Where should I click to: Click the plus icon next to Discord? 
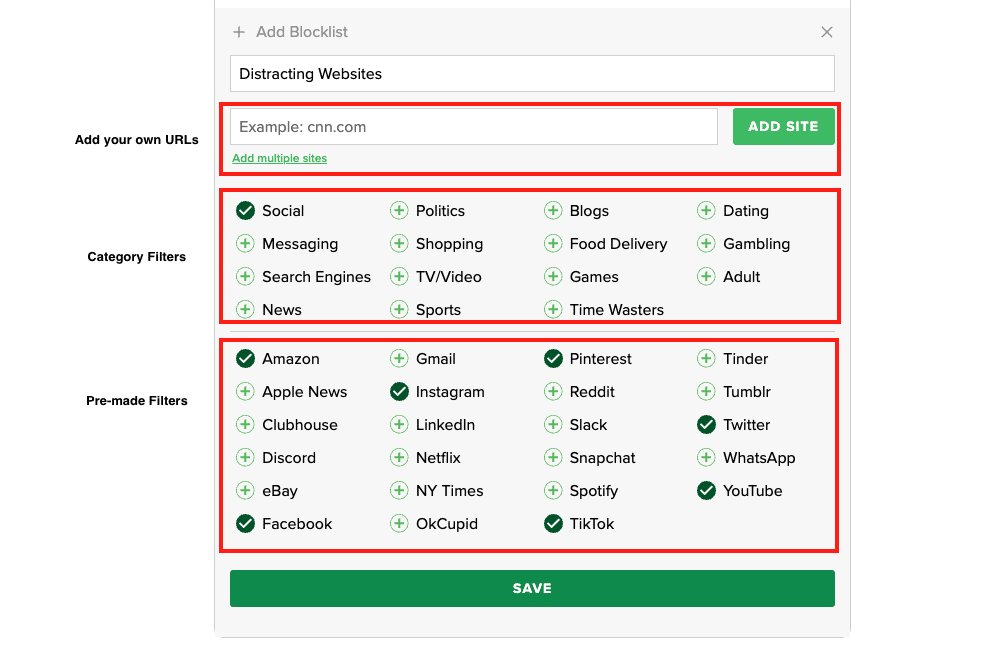click(x=245, y=458)
